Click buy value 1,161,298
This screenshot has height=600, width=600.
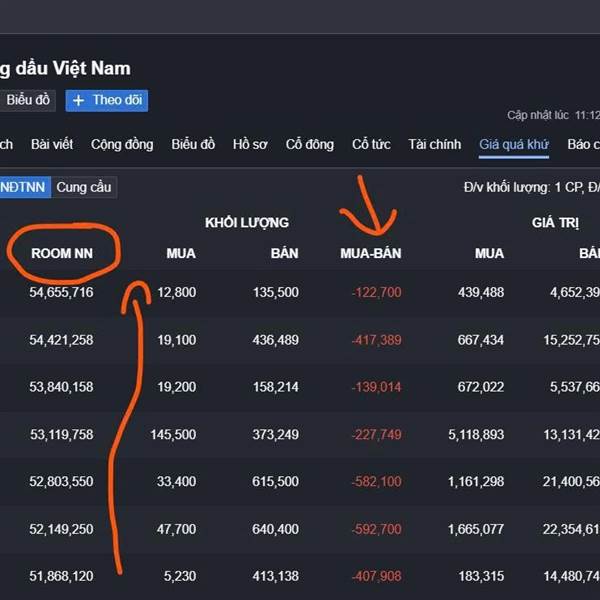[476, 481]
